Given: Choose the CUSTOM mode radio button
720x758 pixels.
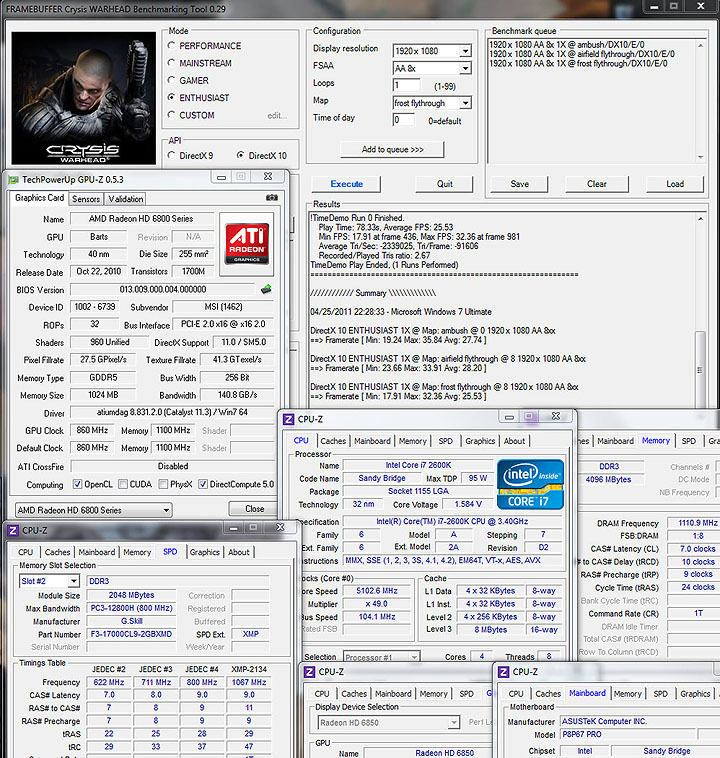Looking at the screenshot, I should (x=171, y=115).
